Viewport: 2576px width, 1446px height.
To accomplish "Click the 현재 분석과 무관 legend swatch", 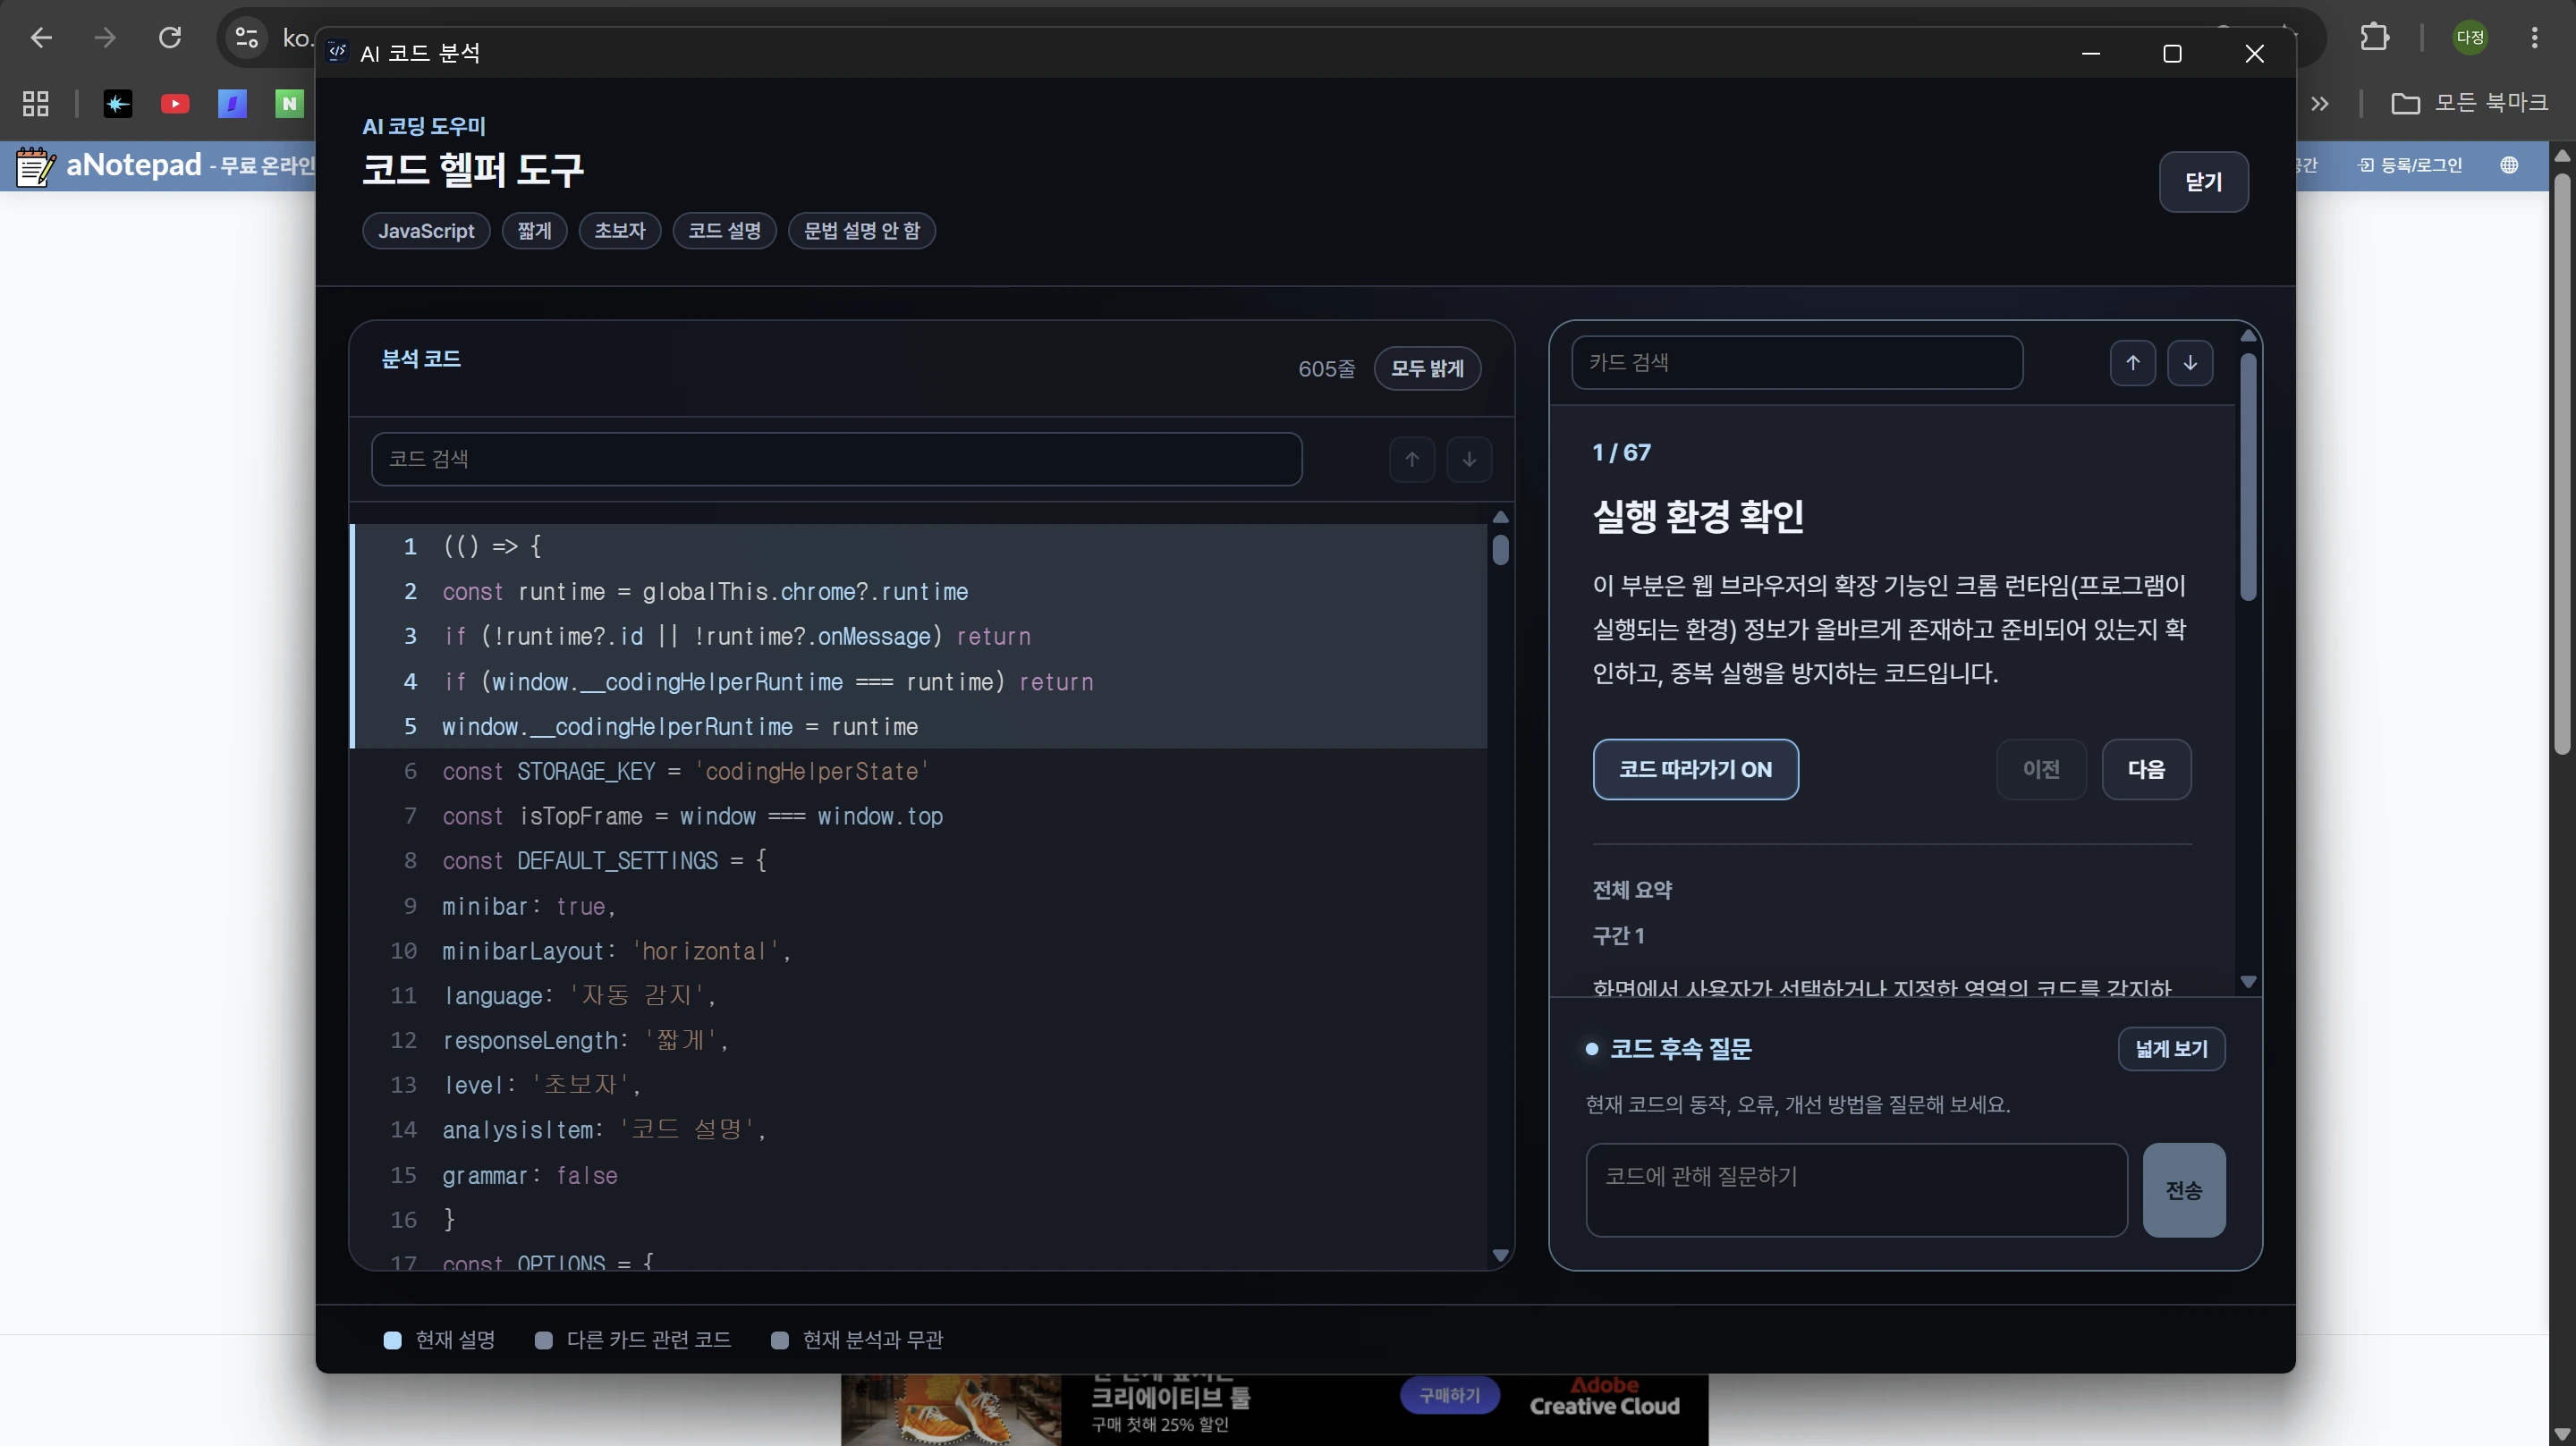I will click(780, 1340).
